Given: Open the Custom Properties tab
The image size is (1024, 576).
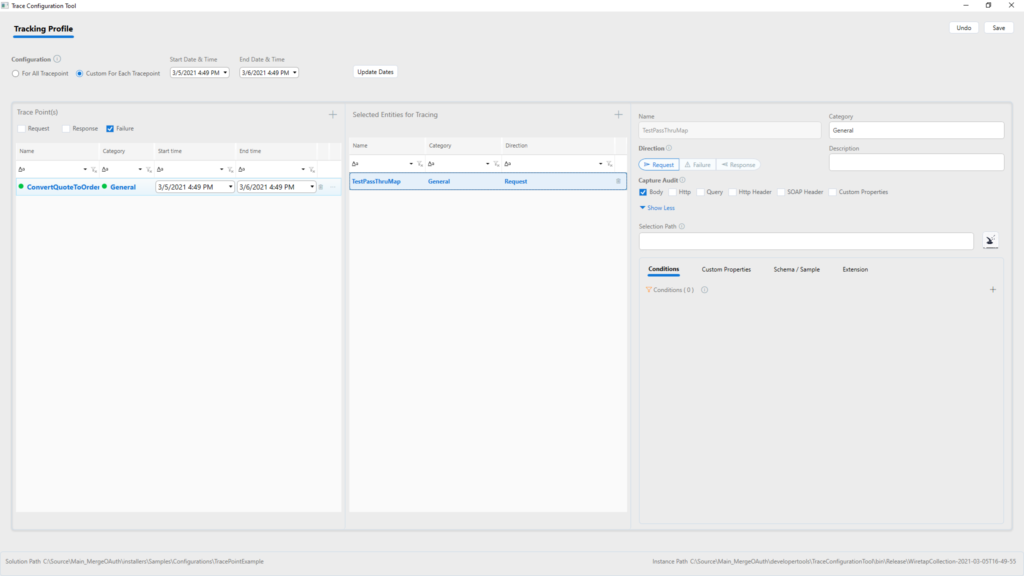Looking at the screenshot, I should 726,269.
